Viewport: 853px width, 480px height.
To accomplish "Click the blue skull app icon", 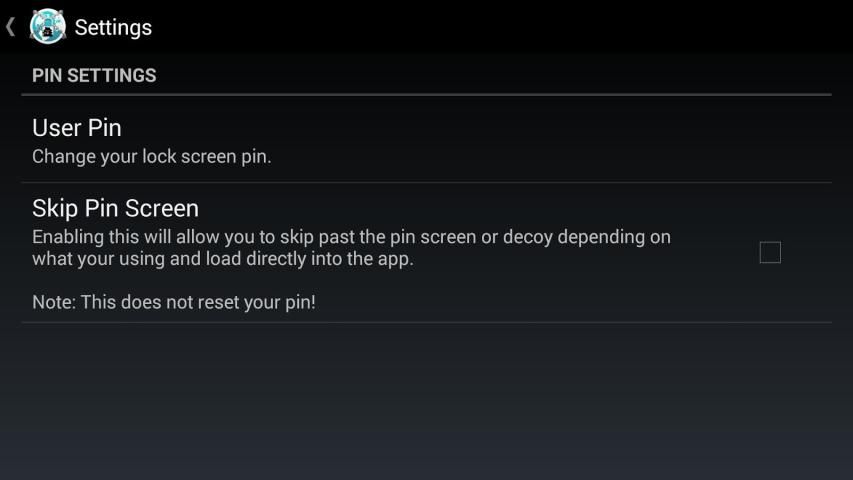I will pyautogui.click(x=48, y=27).
